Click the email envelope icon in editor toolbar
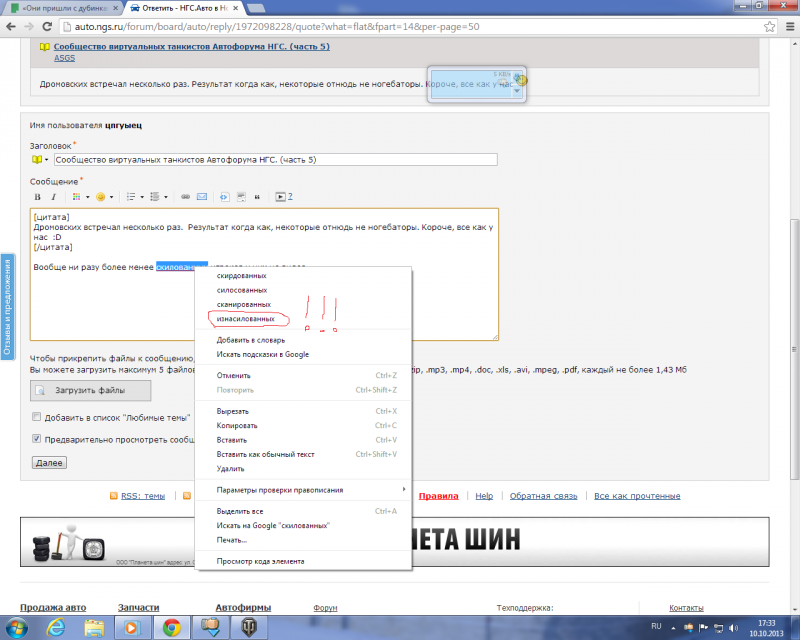The image size is (800, 640). tap(201, 197)
